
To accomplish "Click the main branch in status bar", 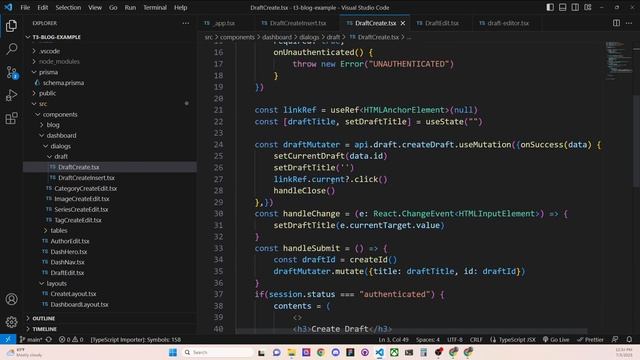I will [x=31, y=340].
